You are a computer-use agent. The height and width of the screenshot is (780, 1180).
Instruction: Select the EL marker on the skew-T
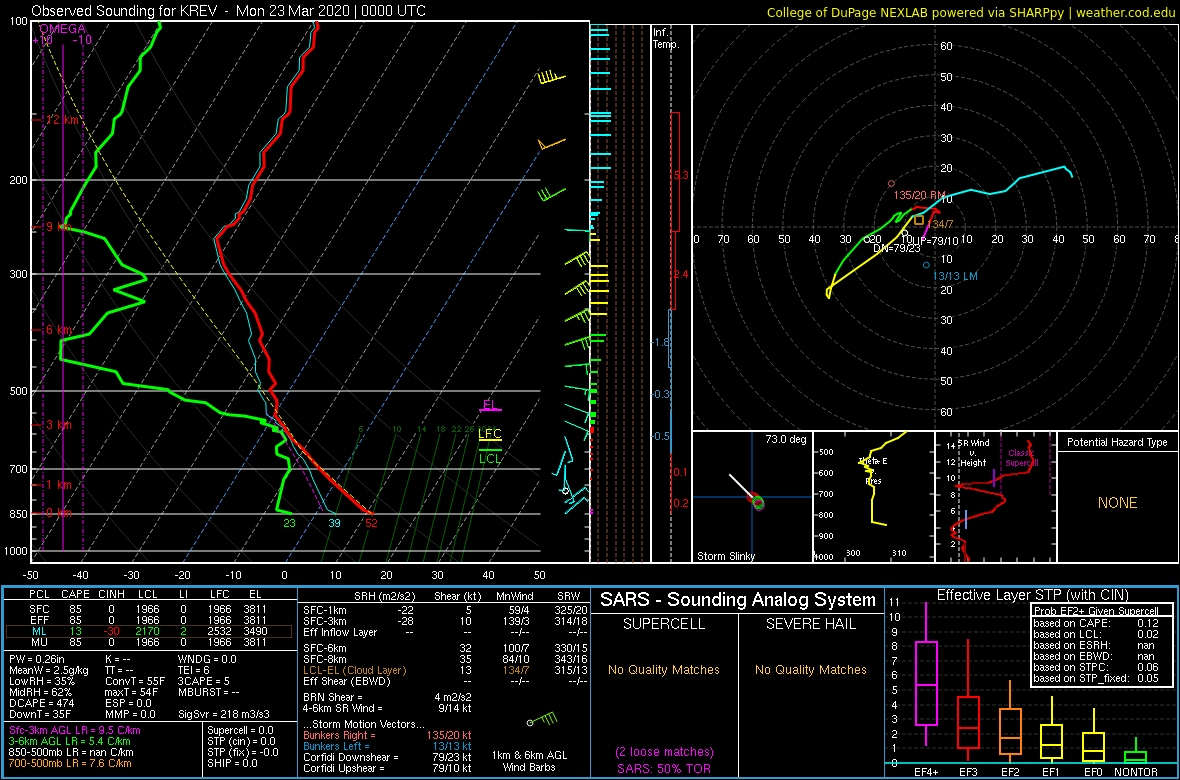click(490, 405)
